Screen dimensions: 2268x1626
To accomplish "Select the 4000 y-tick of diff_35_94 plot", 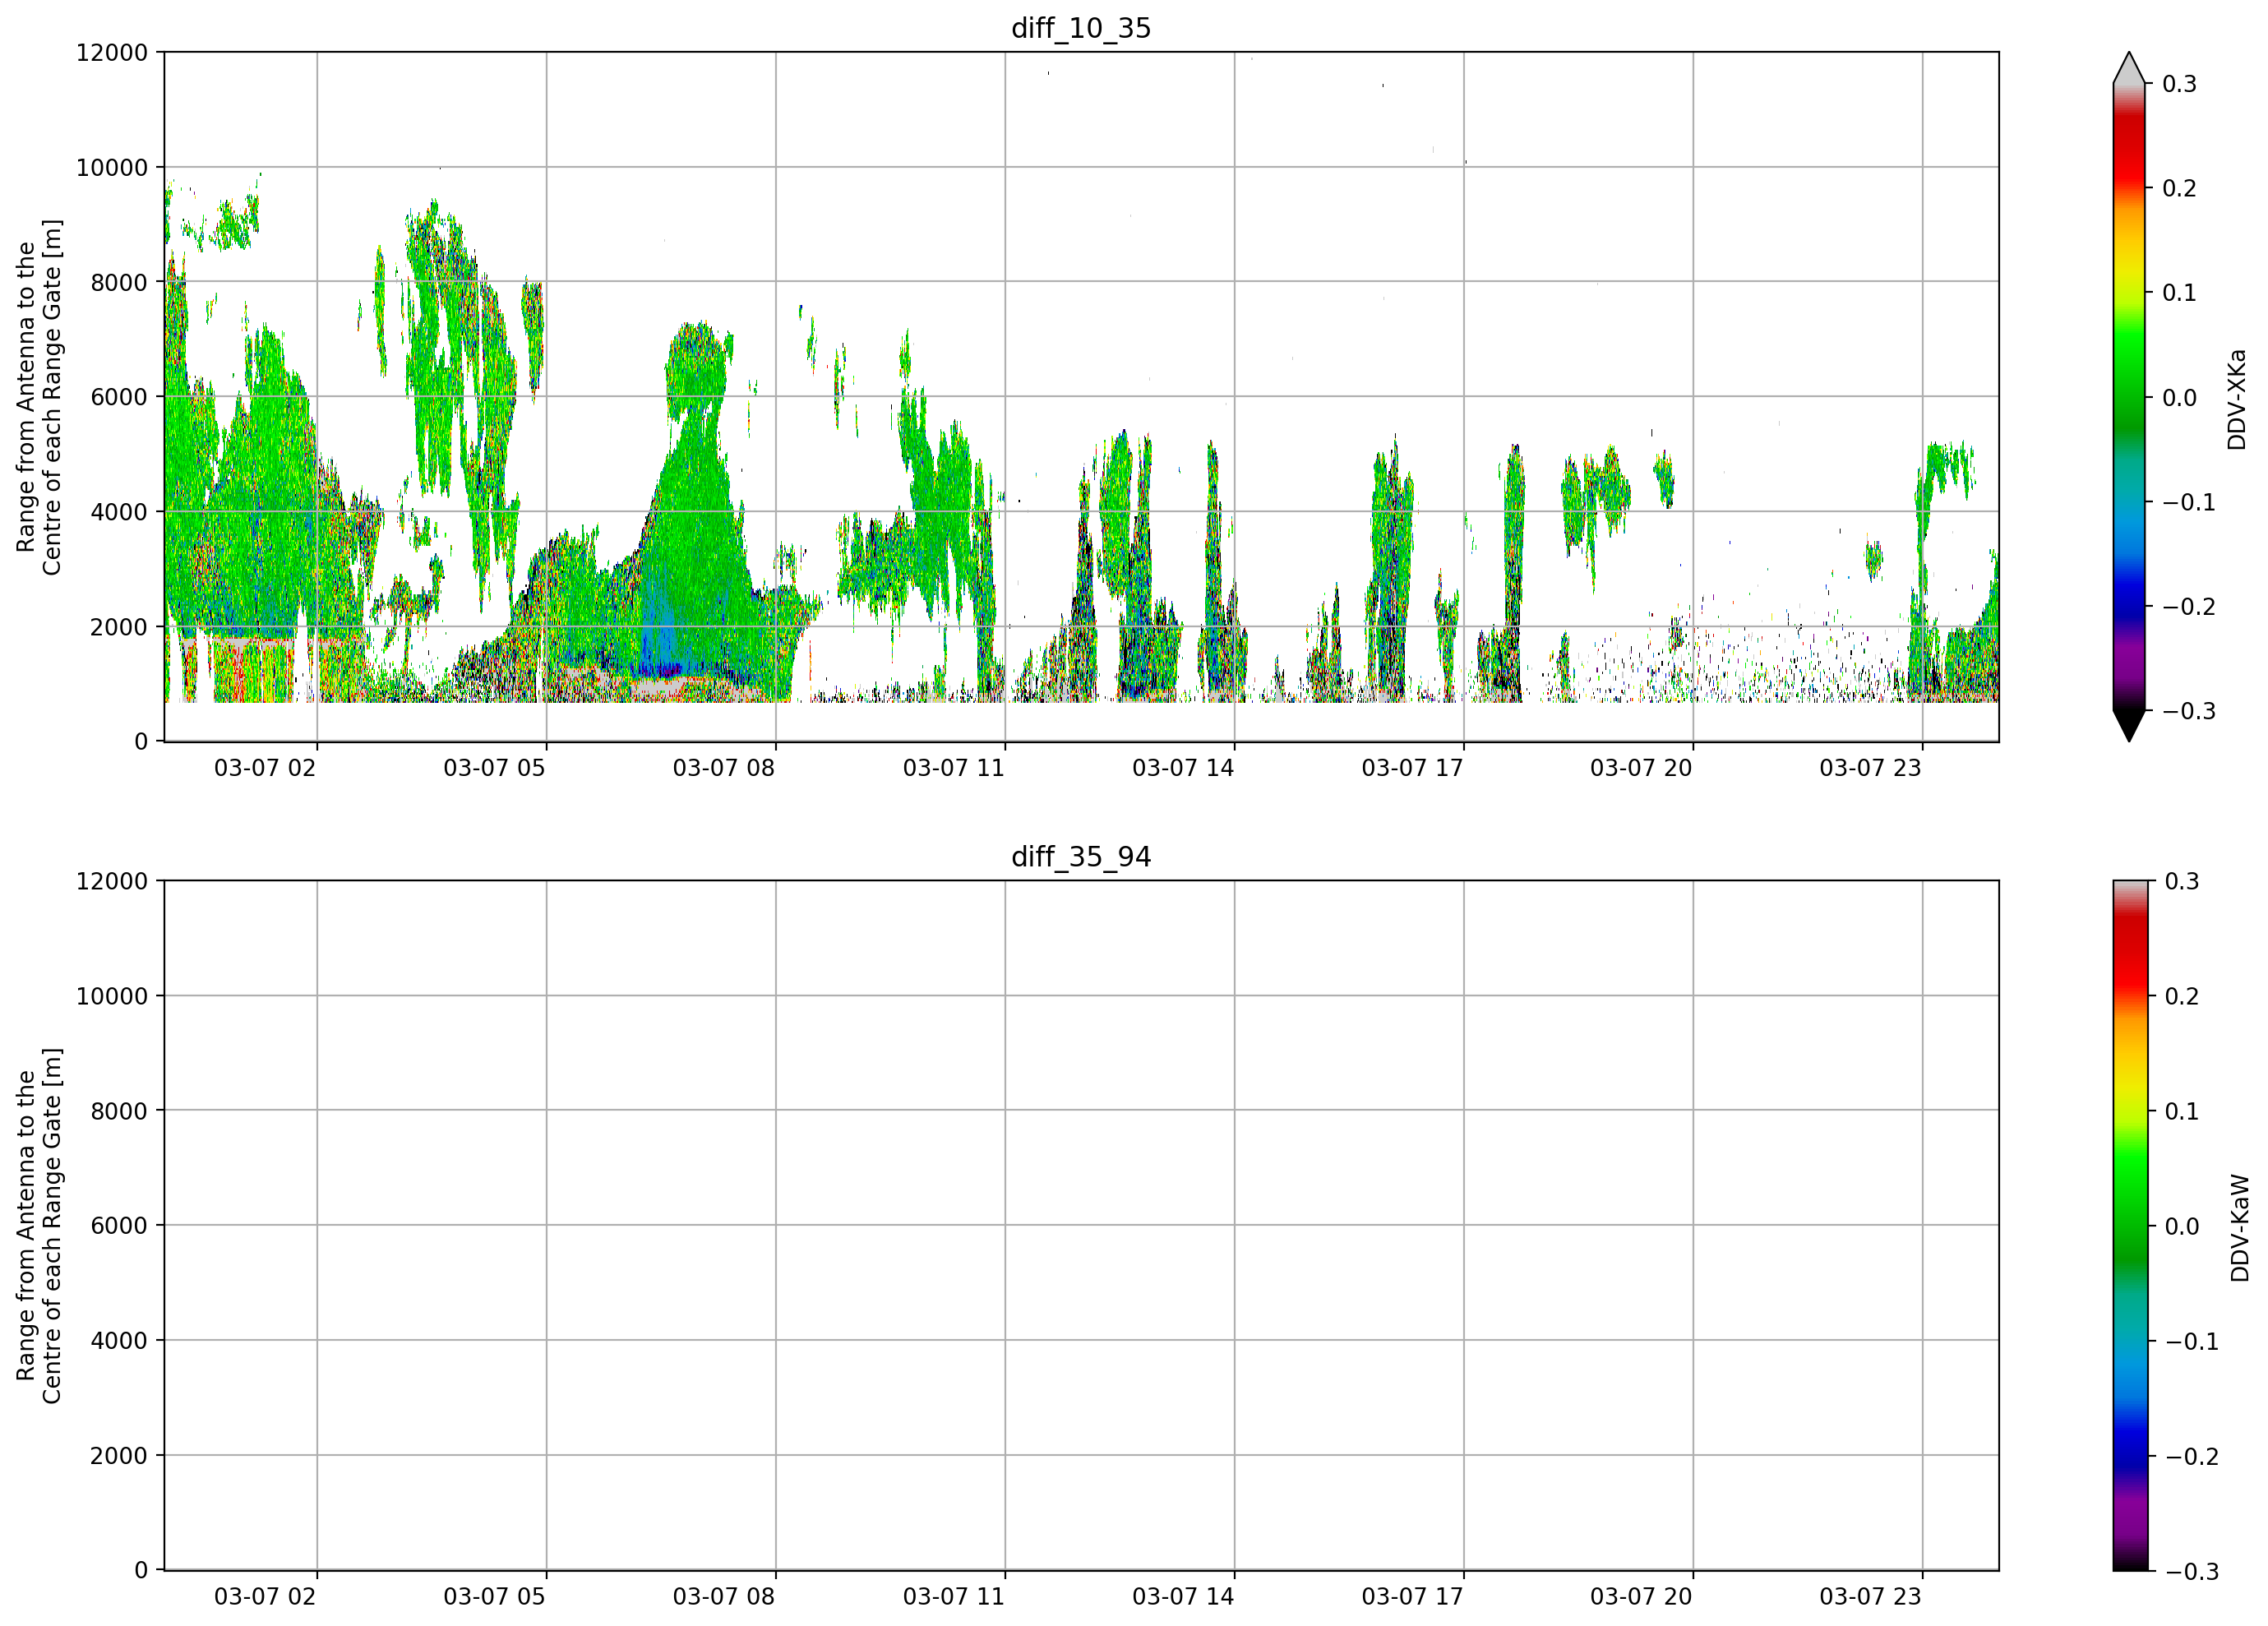I will [119, 1341].
